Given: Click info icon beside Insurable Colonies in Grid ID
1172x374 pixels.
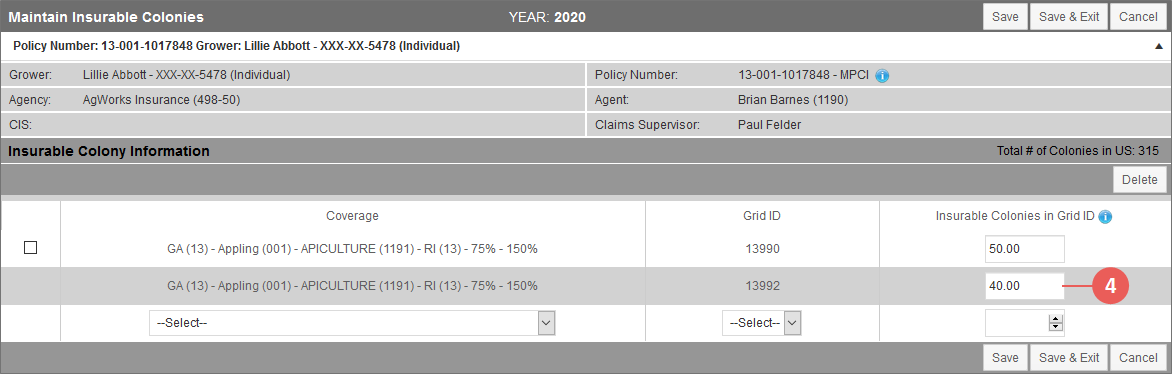Looking at the screenshot, I should [x=1105, y=216].
